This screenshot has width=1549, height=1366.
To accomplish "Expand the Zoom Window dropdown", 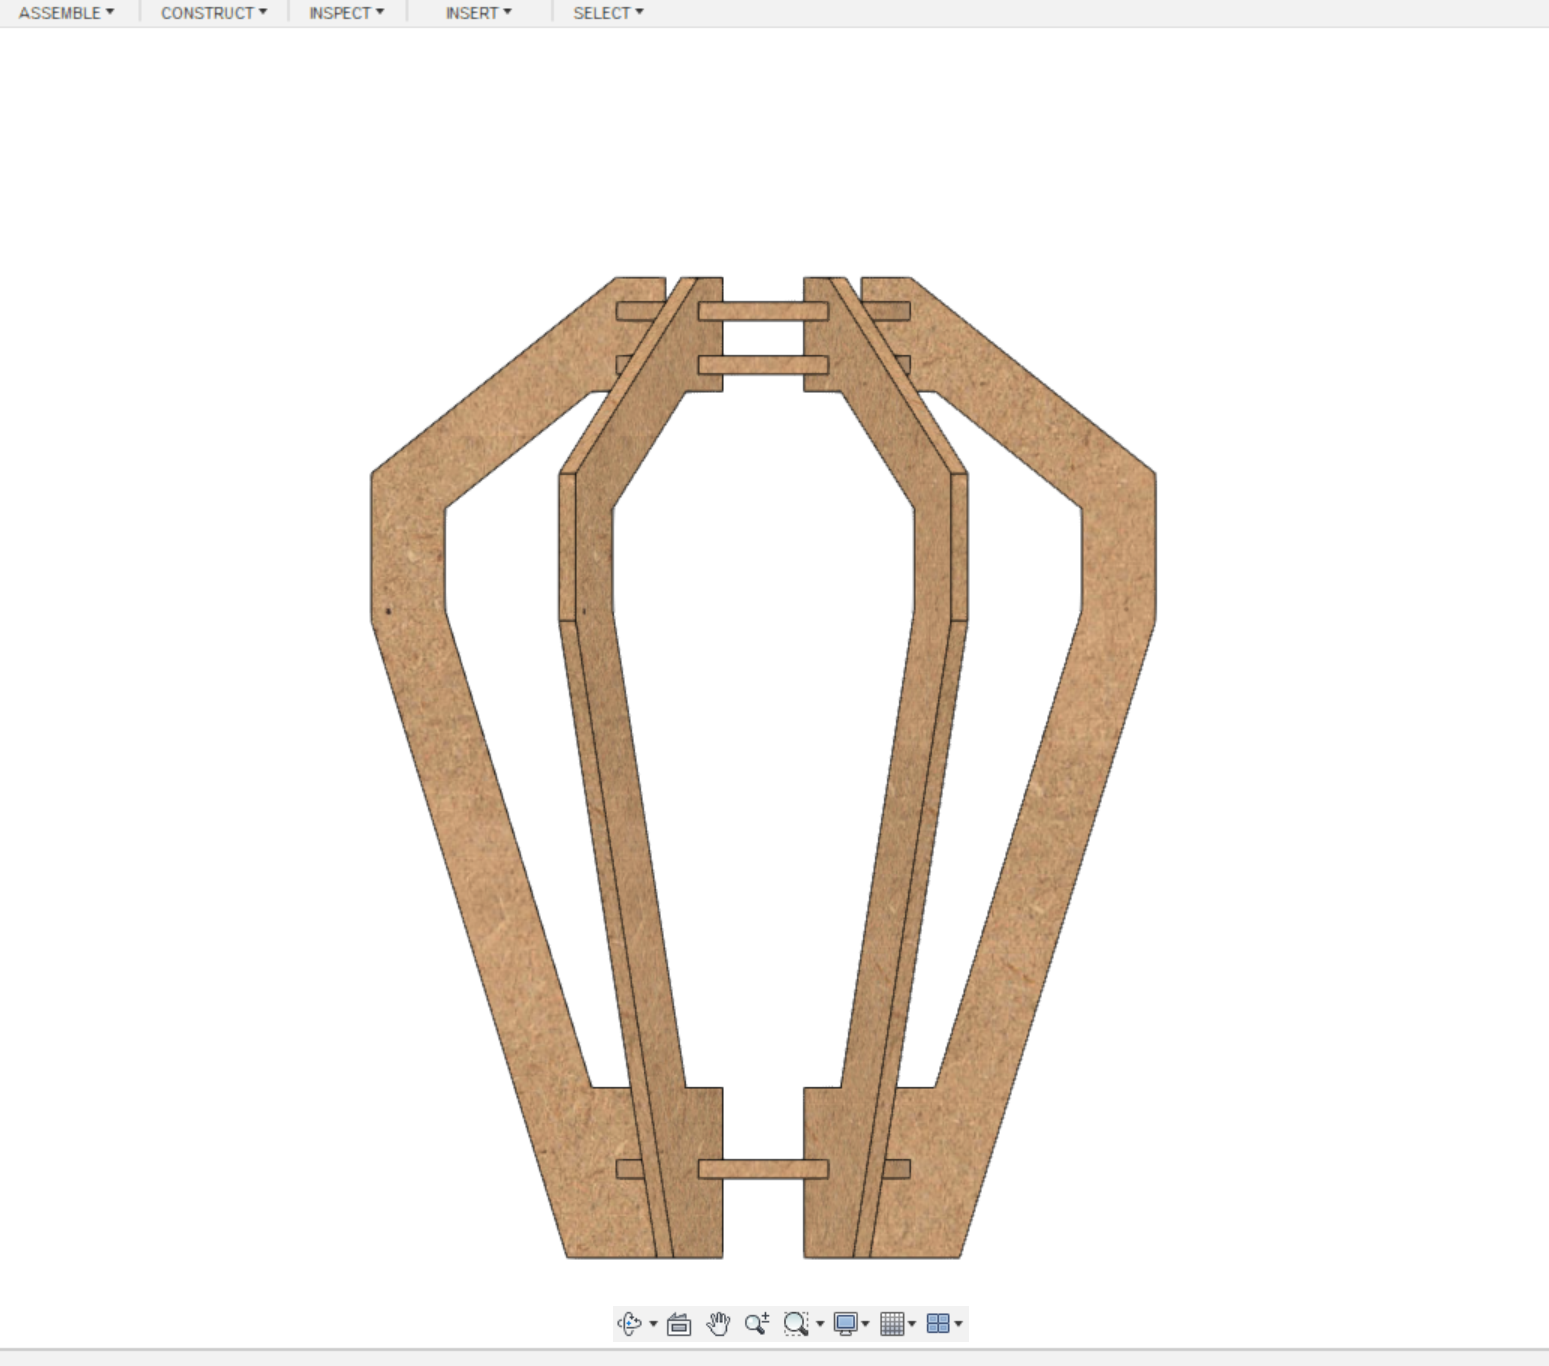I will 820,1323.
